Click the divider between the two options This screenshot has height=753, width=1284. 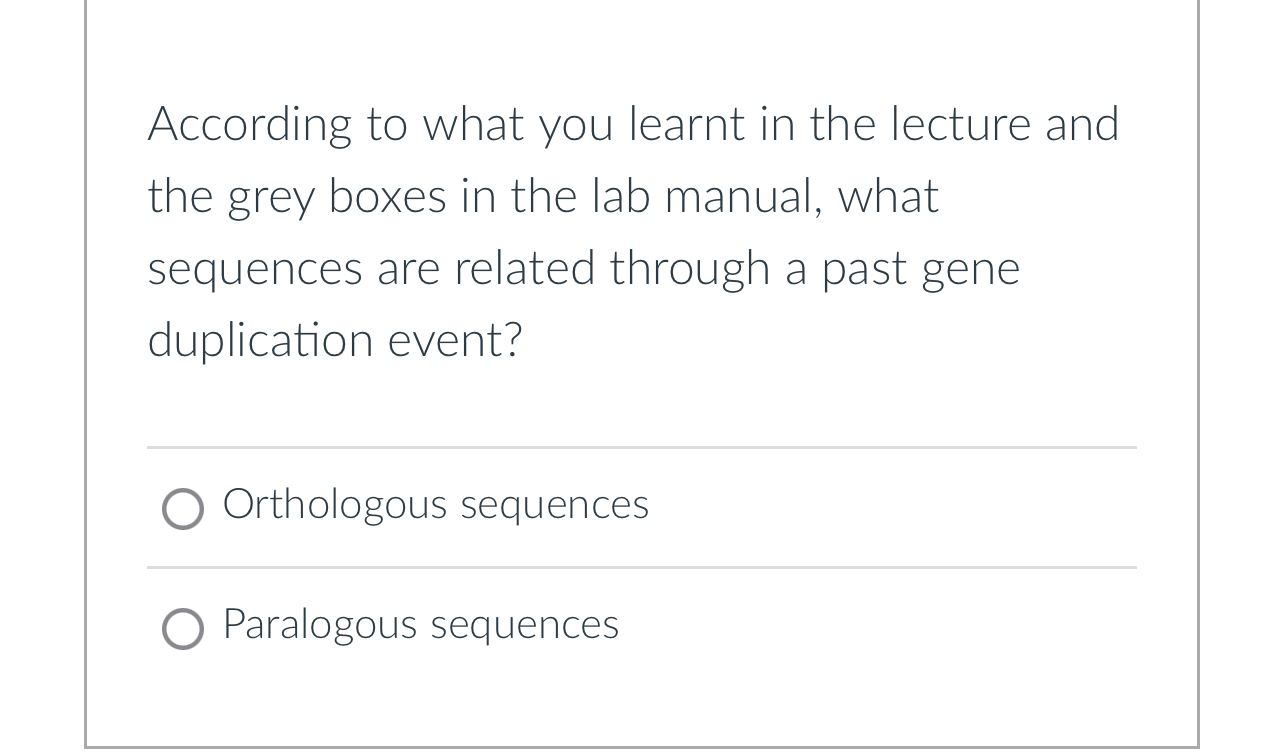pyautogui.click(x=641, y=568)
